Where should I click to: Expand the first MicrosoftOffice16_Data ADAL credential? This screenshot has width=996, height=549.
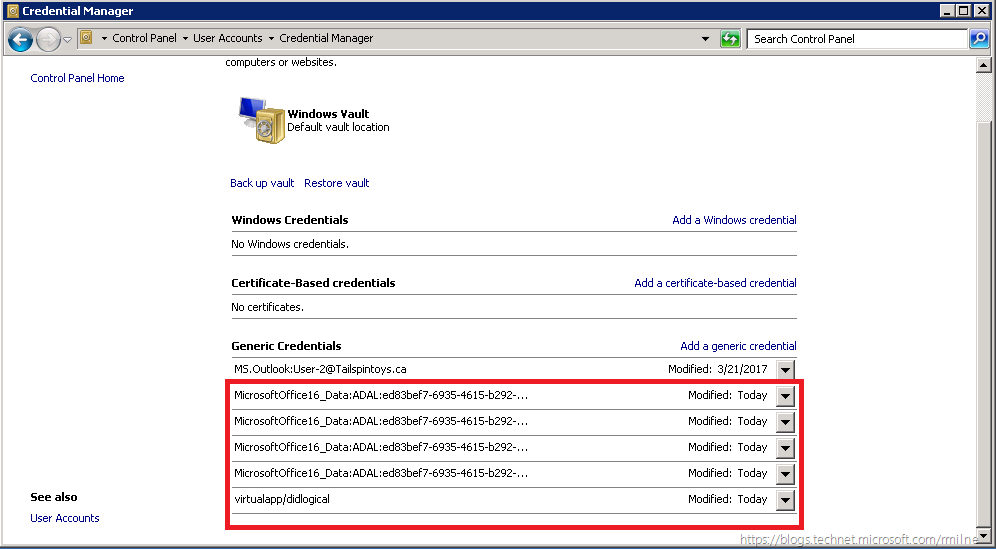(785, 396)
